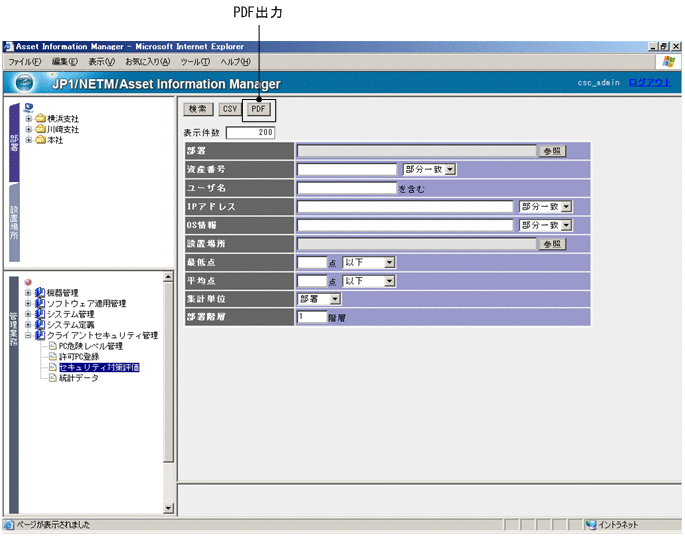
Task: Open the お気に入り menu
Action: [148, 62]
